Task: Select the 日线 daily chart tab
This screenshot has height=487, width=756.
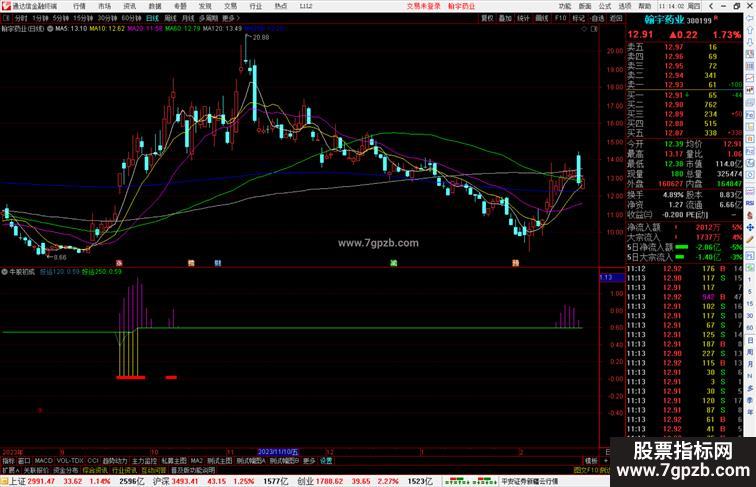Action: tap(152, 18)
